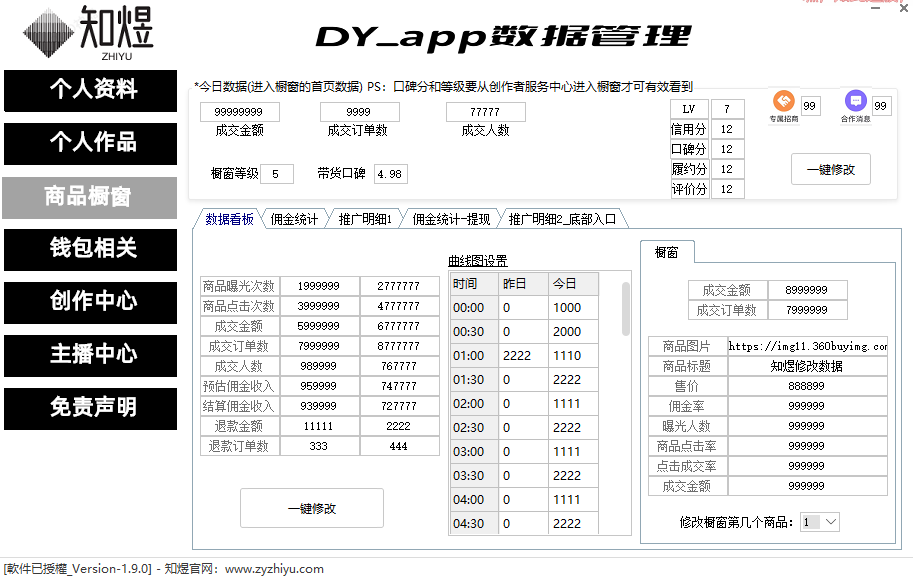Open the 专属招商 handshake icon
The image size is (913, 579).
click(x=785, y=103)
